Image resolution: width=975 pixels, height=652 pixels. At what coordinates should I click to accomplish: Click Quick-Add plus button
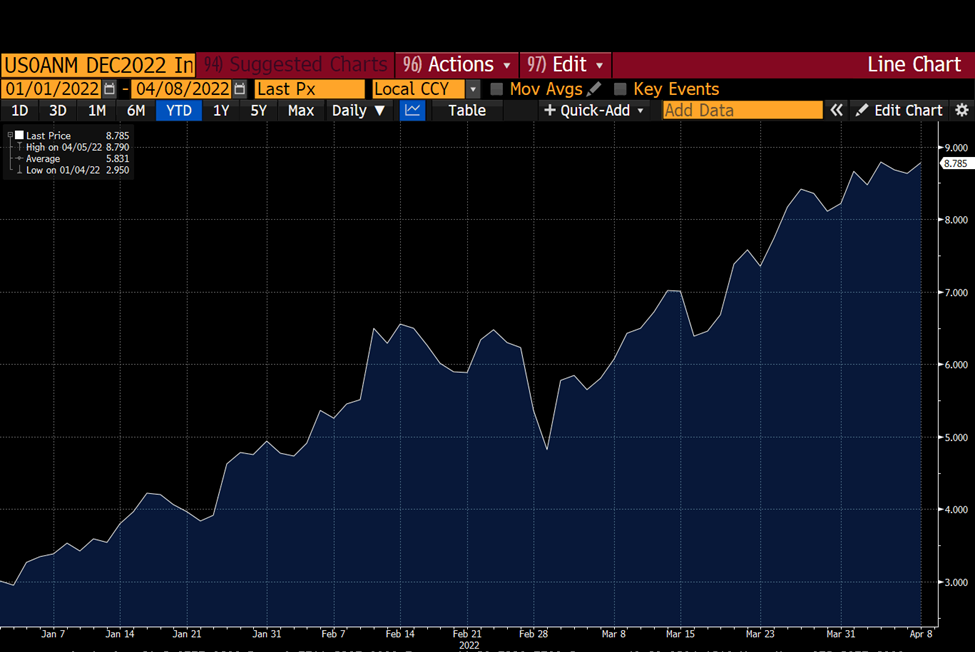point(592,111)
